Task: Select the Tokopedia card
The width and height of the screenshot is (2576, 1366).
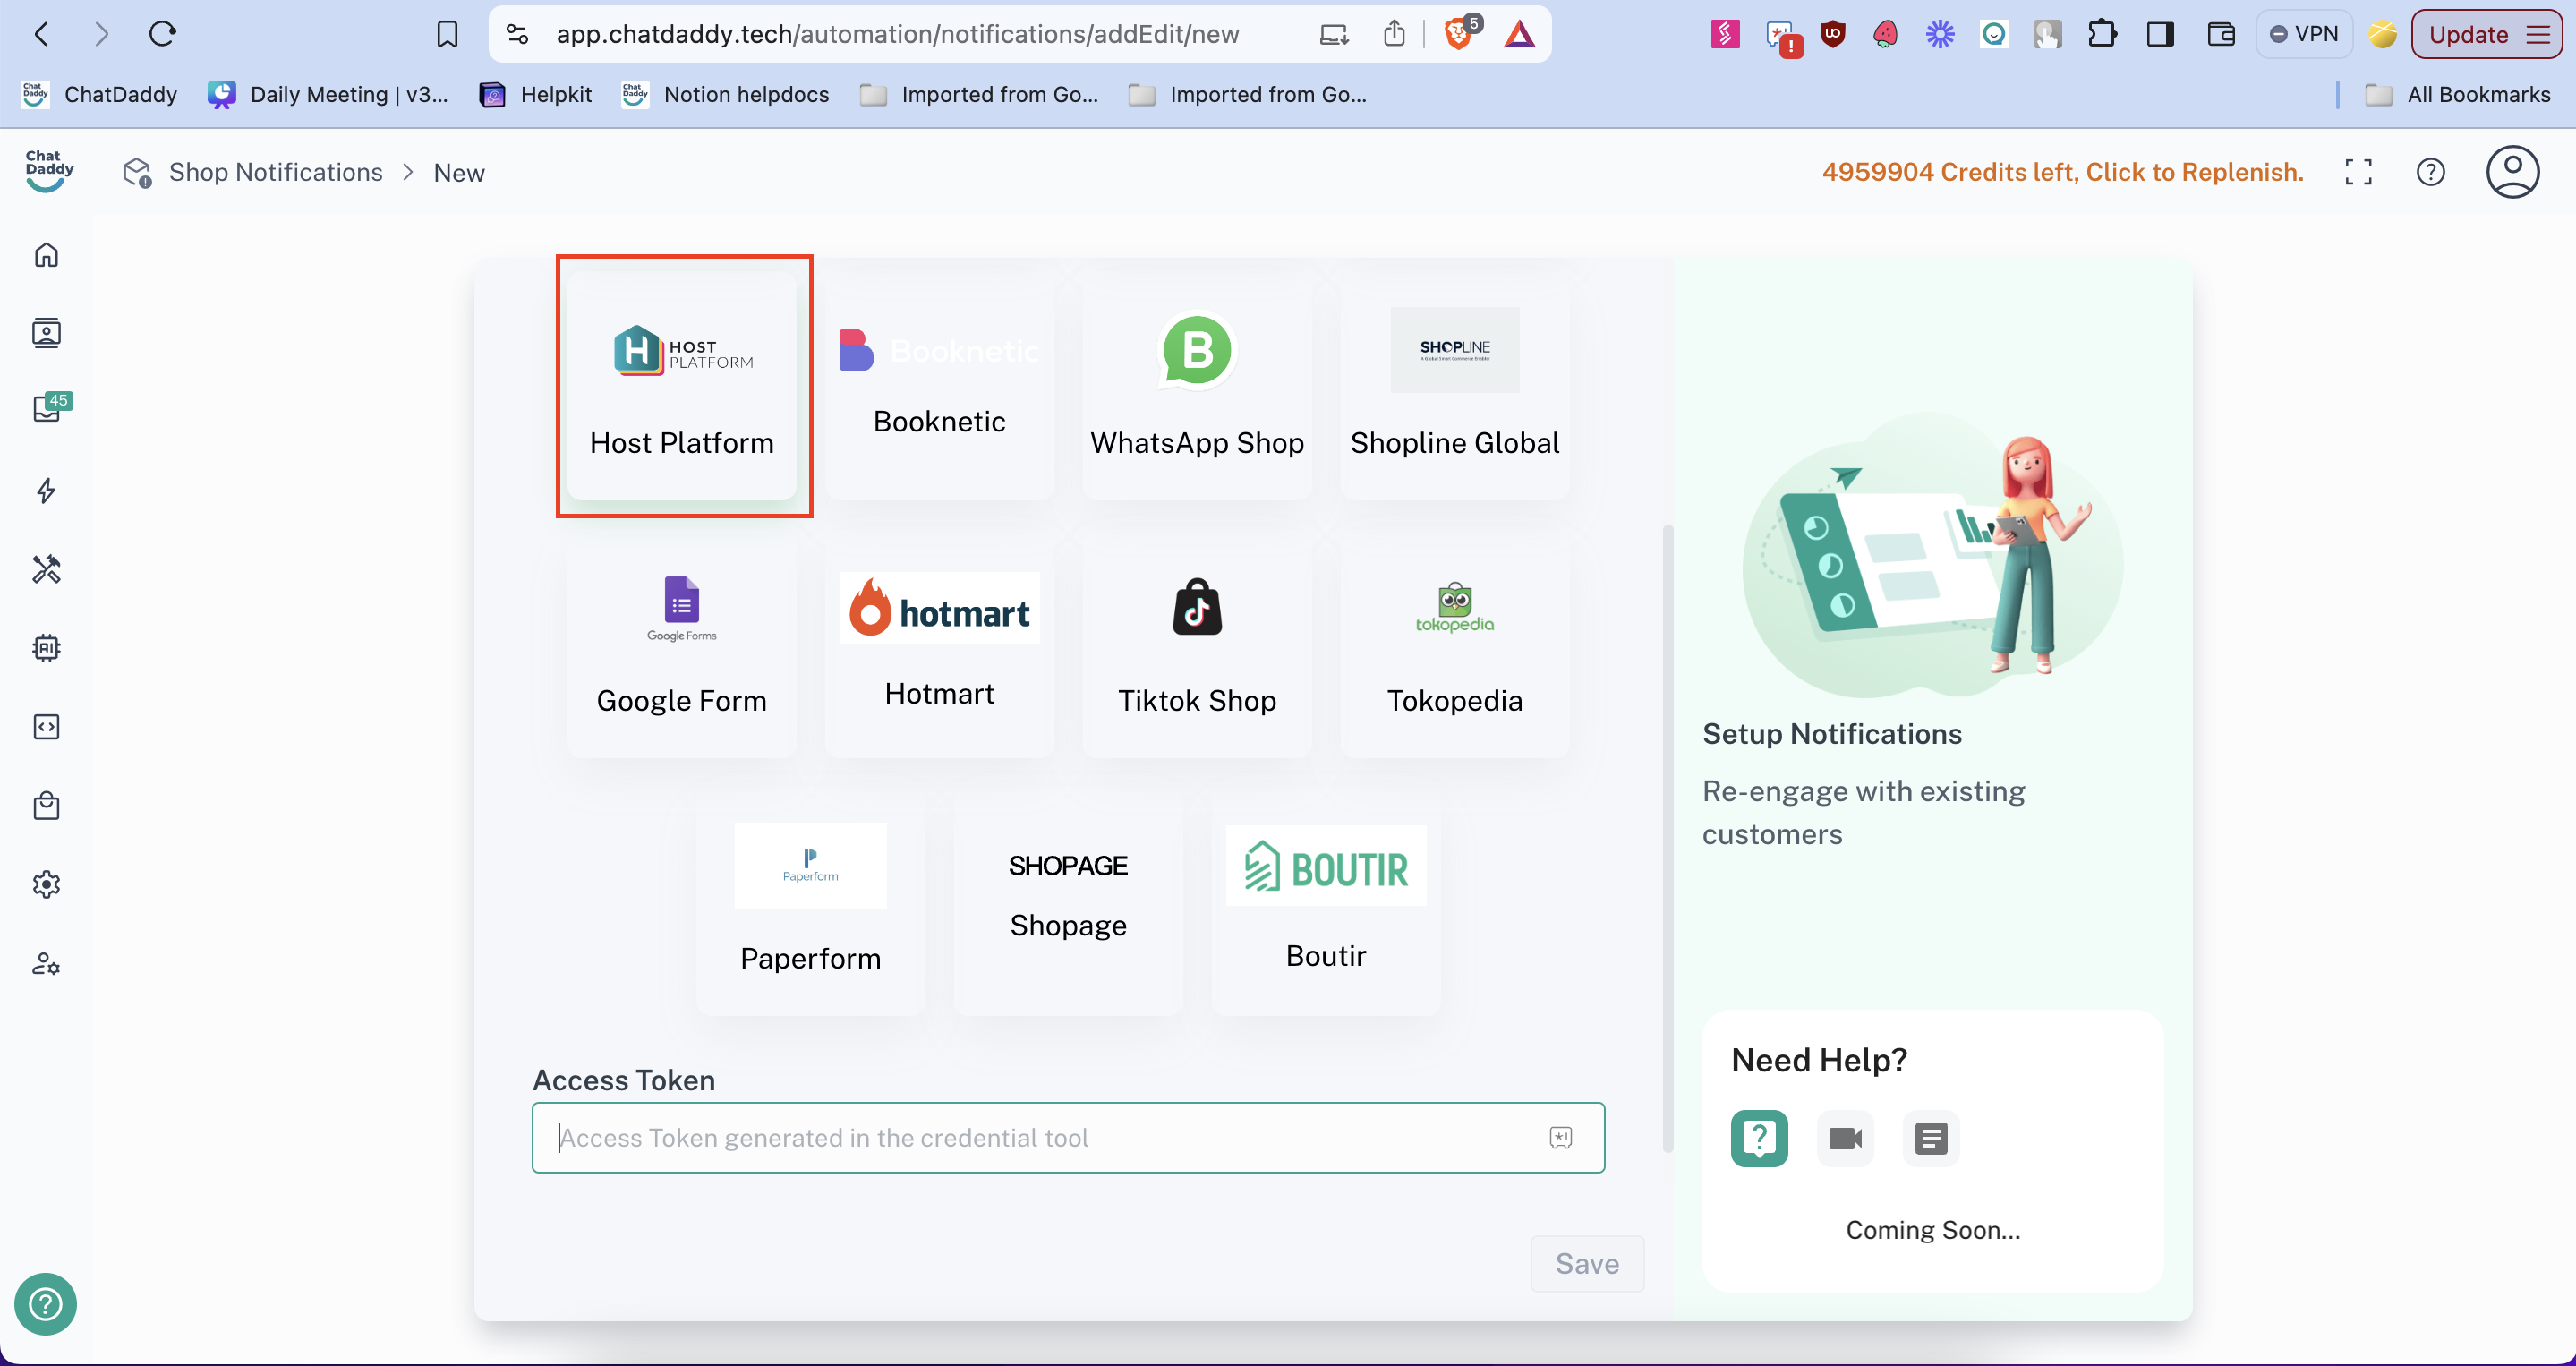Action: tap(1454, 644)
